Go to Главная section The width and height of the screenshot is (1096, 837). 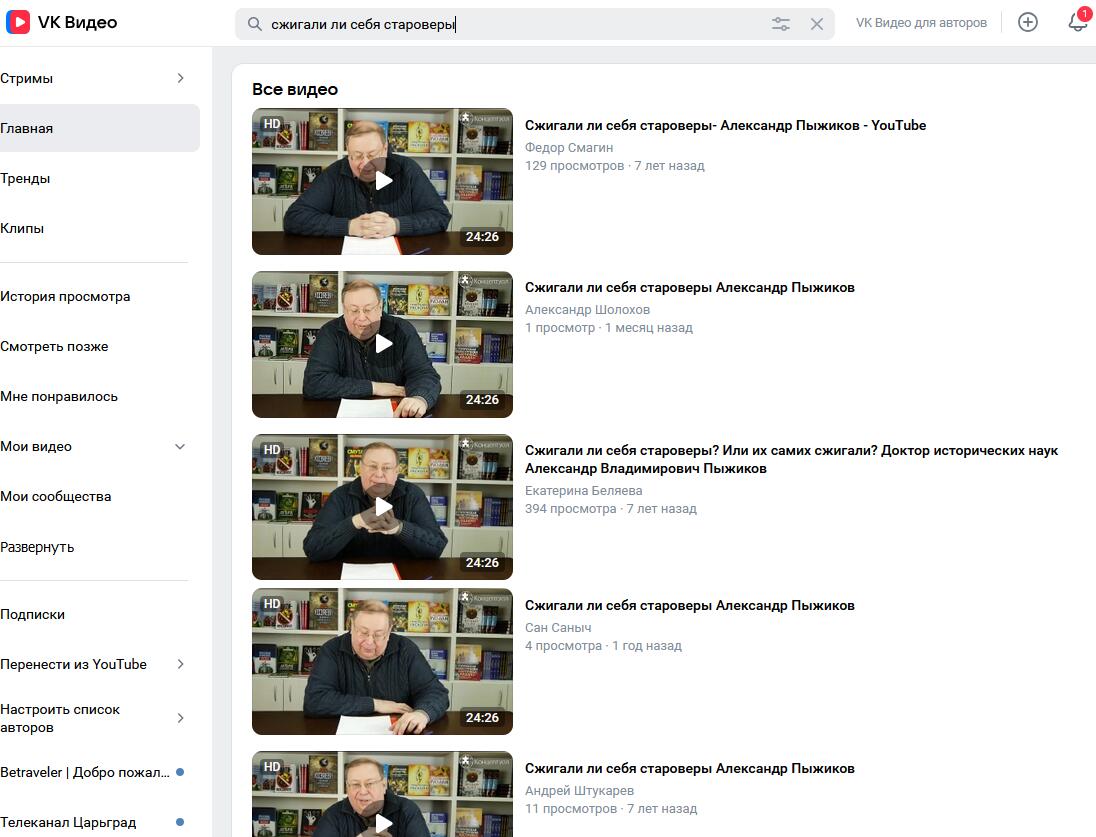coord(100,128)
